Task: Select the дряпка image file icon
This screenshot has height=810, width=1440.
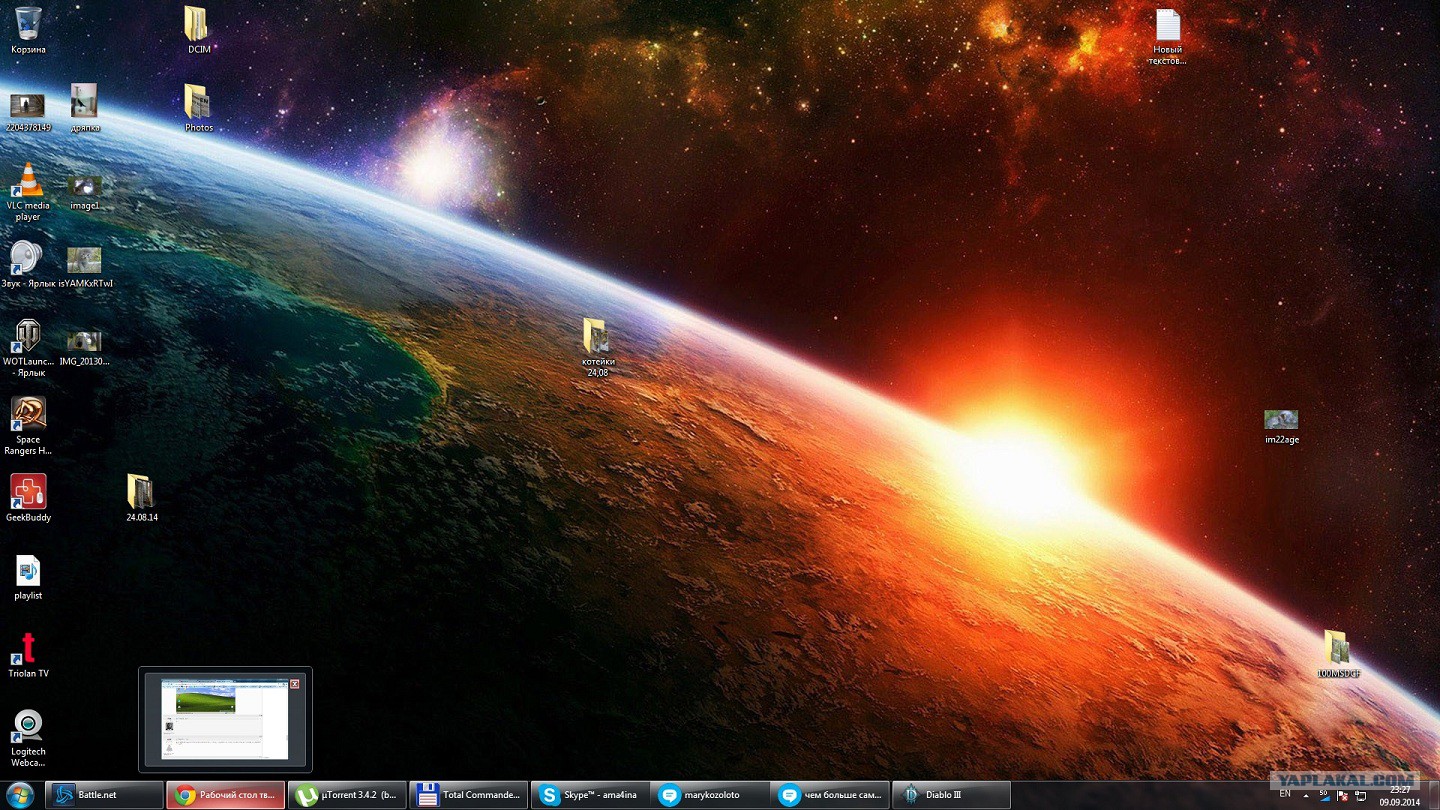Action: [x=85, y=108]
